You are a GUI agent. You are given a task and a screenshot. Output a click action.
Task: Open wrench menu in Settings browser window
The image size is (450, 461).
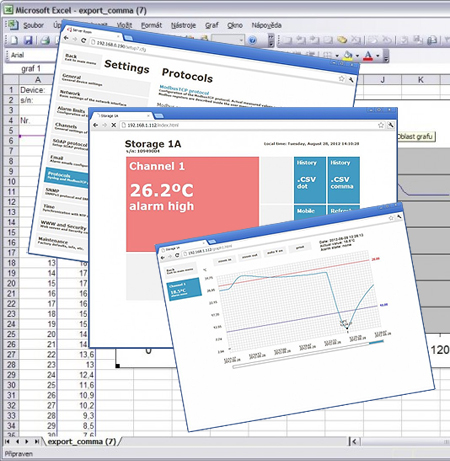click(351, 79)
